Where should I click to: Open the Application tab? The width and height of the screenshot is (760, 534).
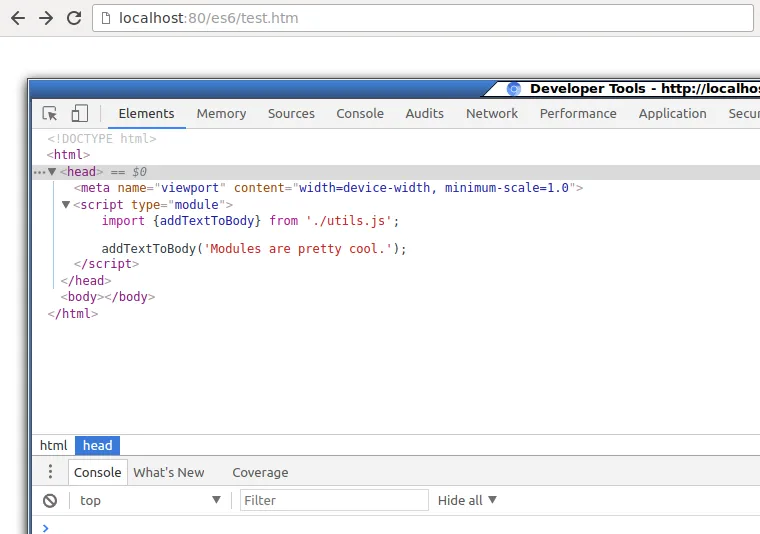click(672, 113)
